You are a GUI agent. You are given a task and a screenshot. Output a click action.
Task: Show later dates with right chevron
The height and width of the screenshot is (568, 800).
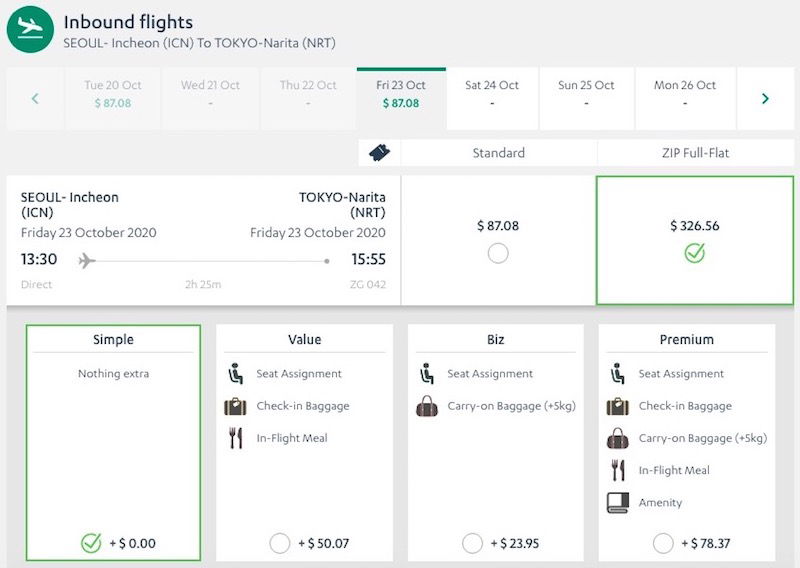765,98
